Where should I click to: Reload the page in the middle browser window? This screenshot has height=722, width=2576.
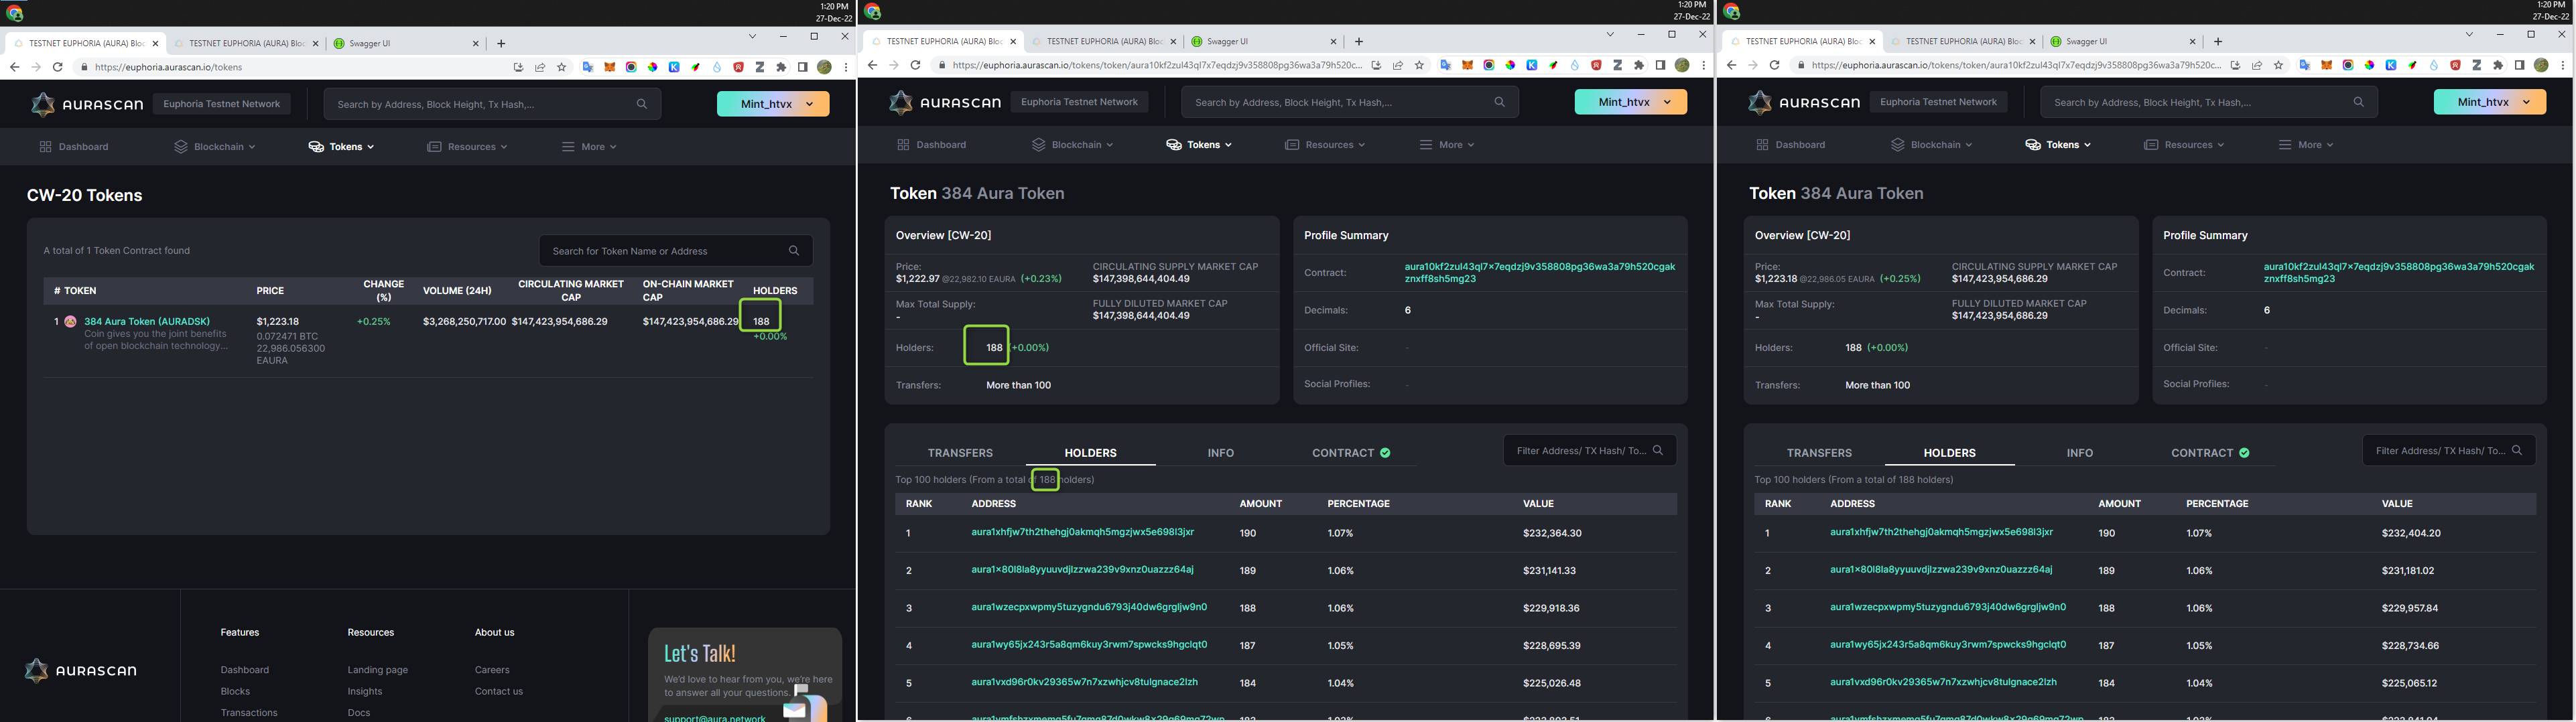[915, 65]
